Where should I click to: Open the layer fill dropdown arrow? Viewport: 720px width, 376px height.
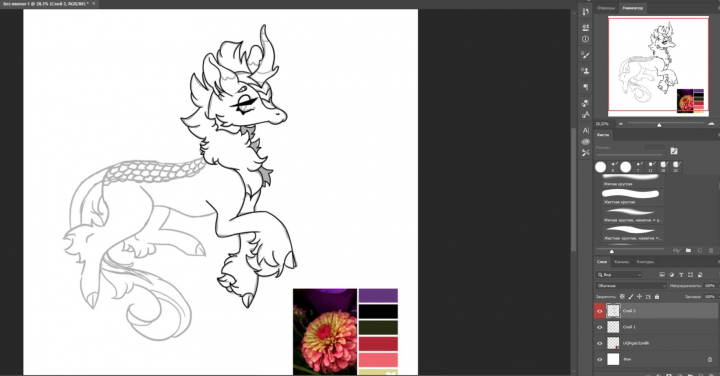pyautogui.click(x=718, y=297)
